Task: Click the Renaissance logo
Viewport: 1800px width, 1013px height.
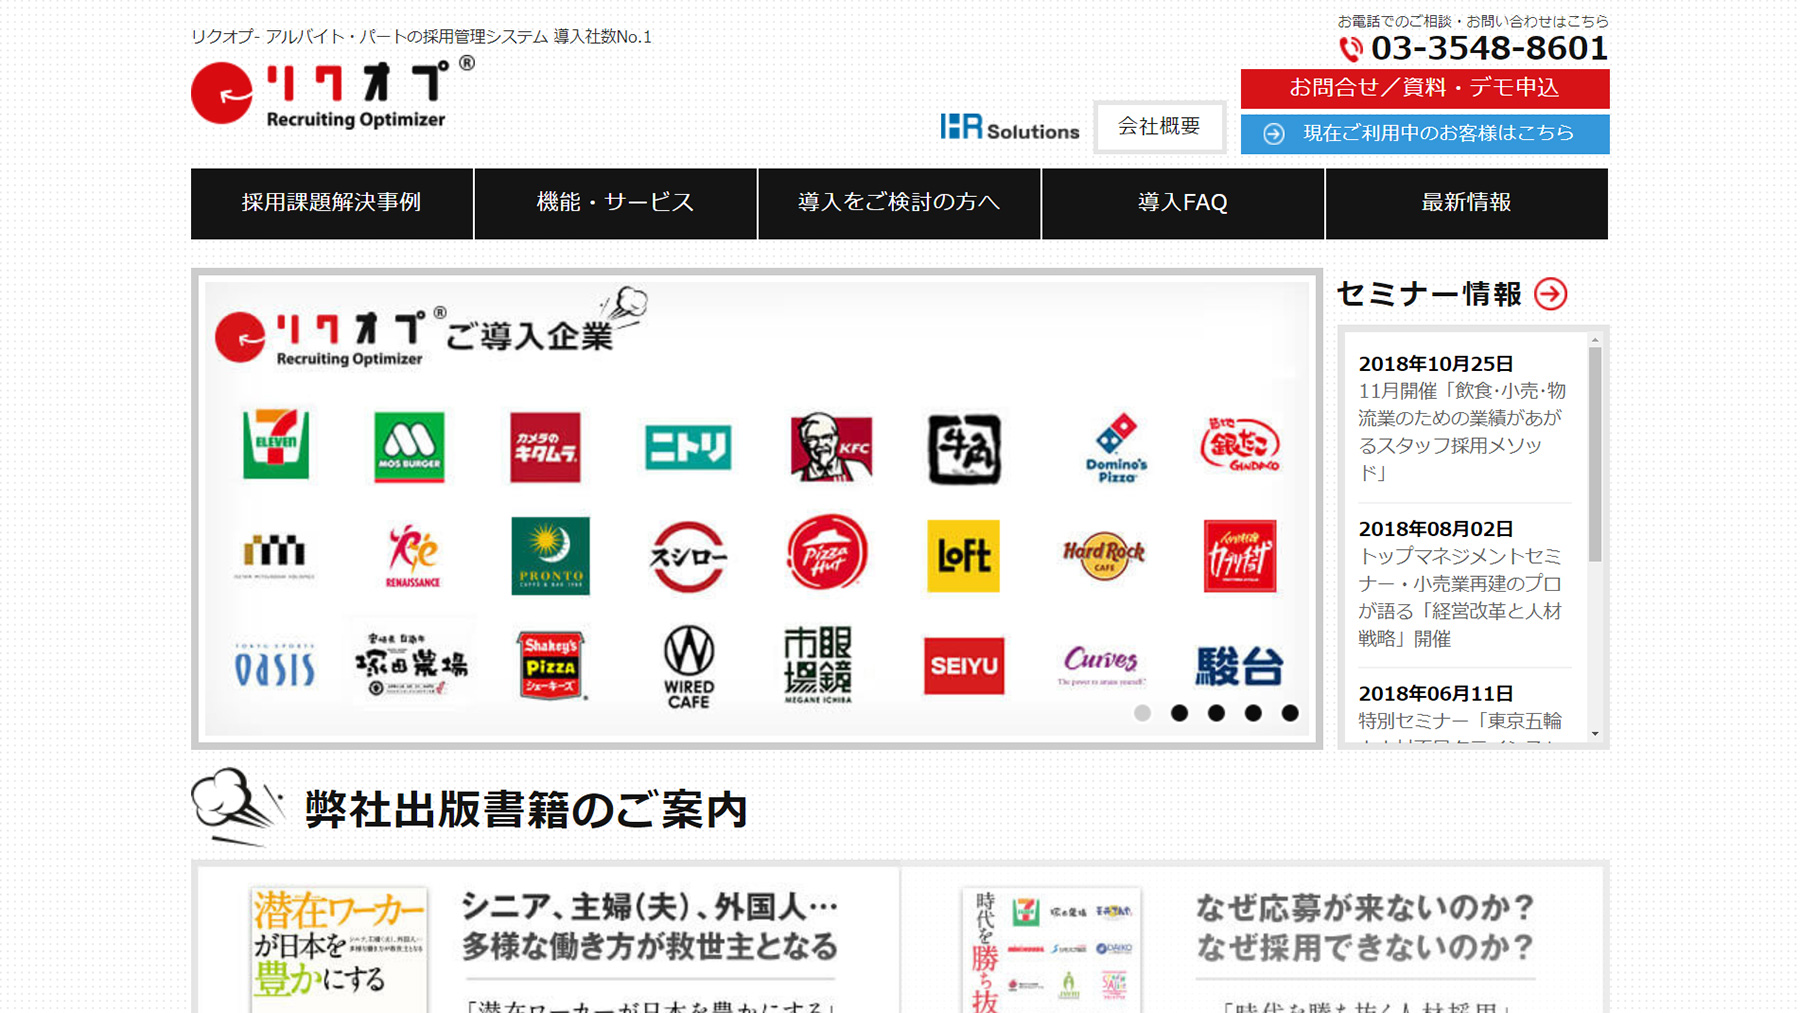Action: (x=412, y=556)
